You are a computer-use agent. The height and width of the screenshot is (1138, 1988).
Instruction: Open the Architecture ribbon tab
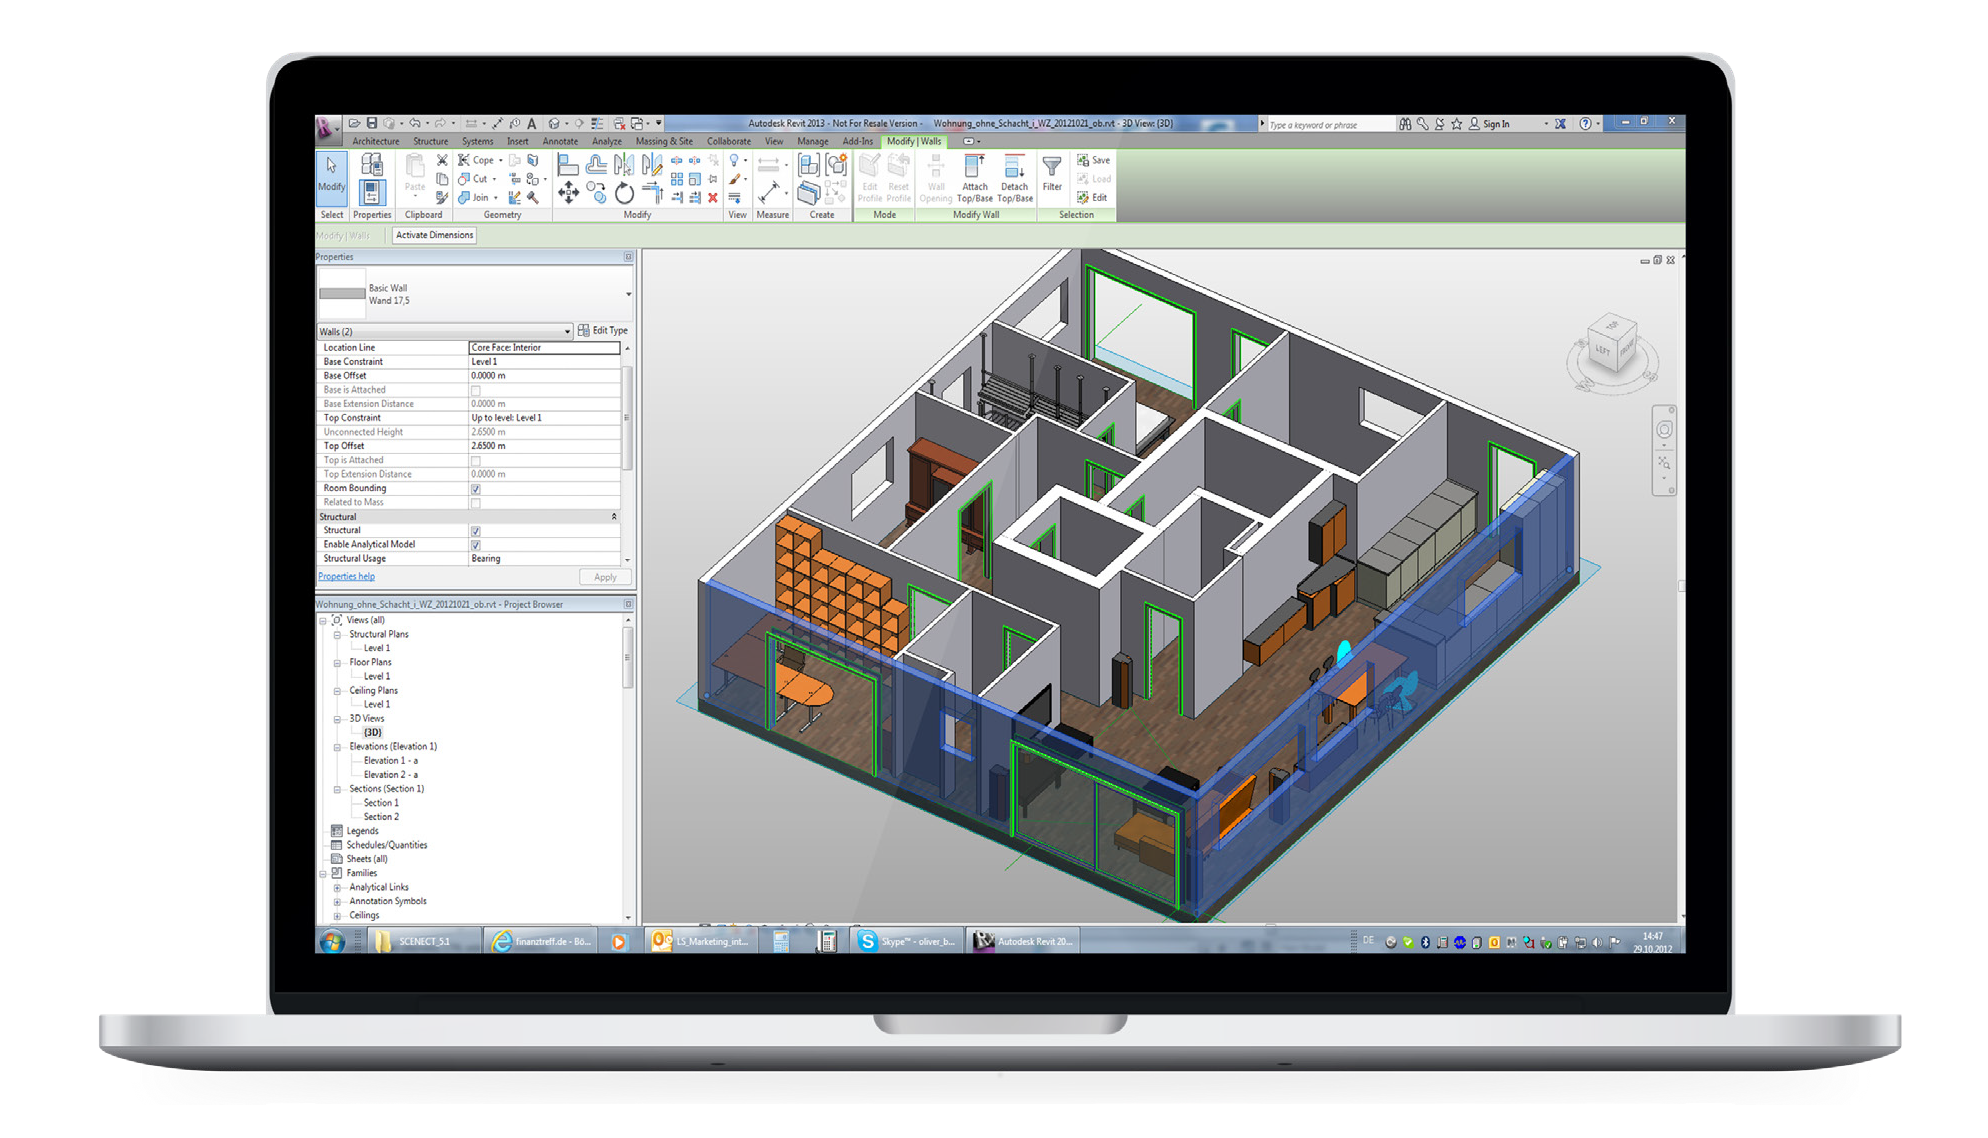tap(375, 142)
